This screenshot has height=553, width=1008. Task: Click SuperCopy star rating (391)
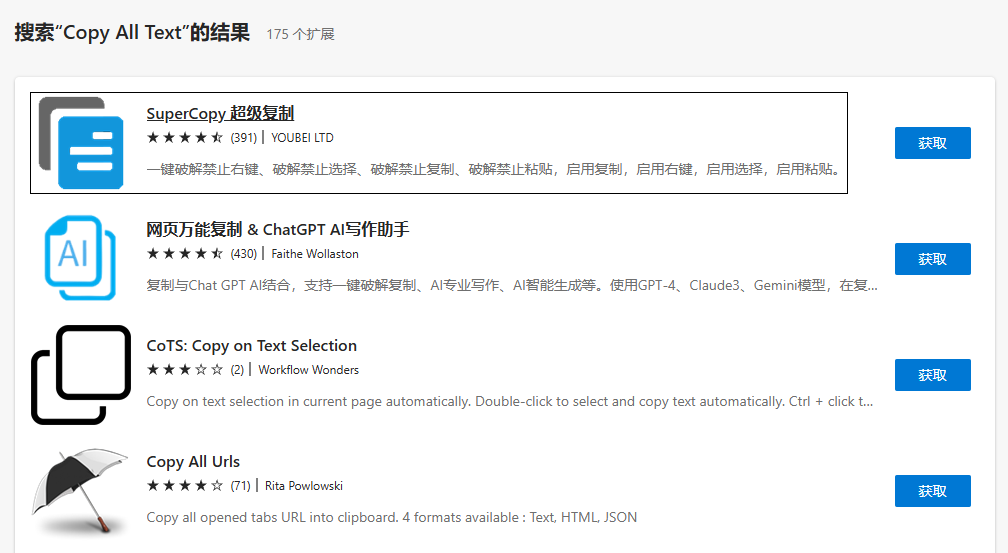pos(202,138)
